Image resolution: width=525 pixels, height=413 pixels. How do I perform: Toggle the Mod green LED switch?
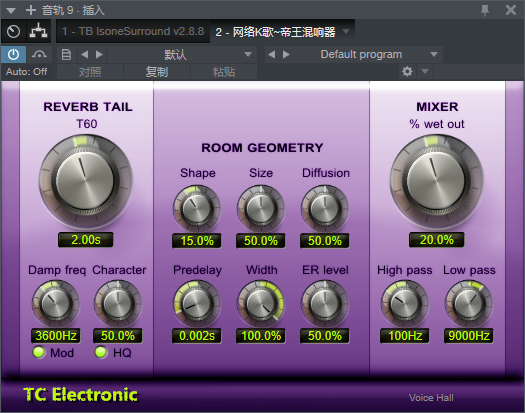pyautogui.click(x=39, y=352)
